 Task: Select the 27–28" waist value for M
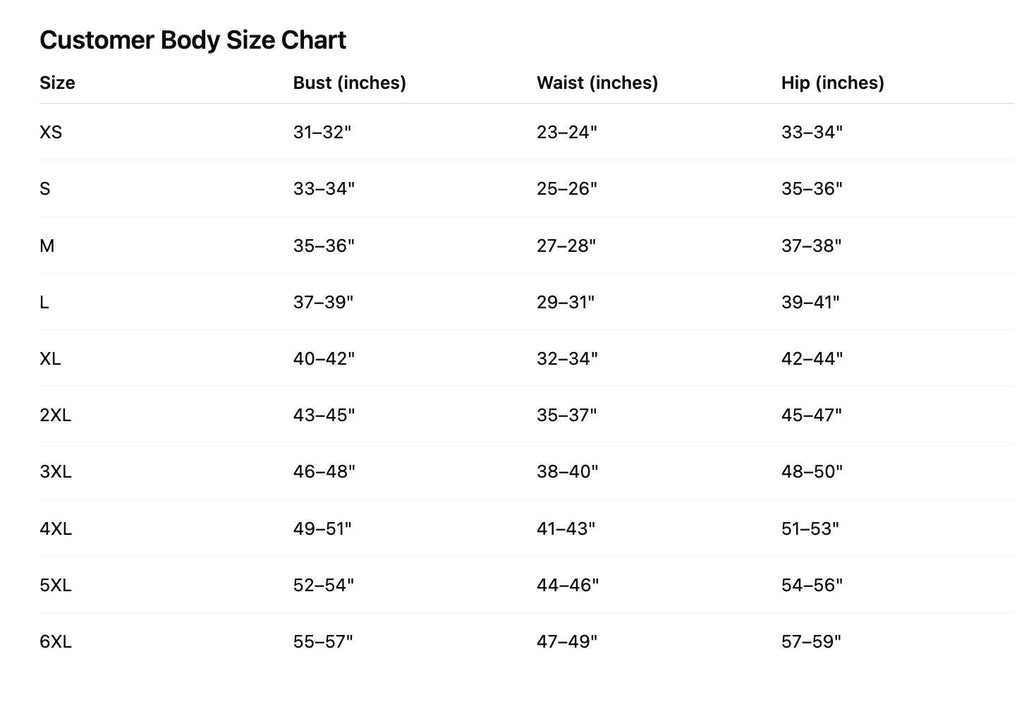[x=566, y=246]
